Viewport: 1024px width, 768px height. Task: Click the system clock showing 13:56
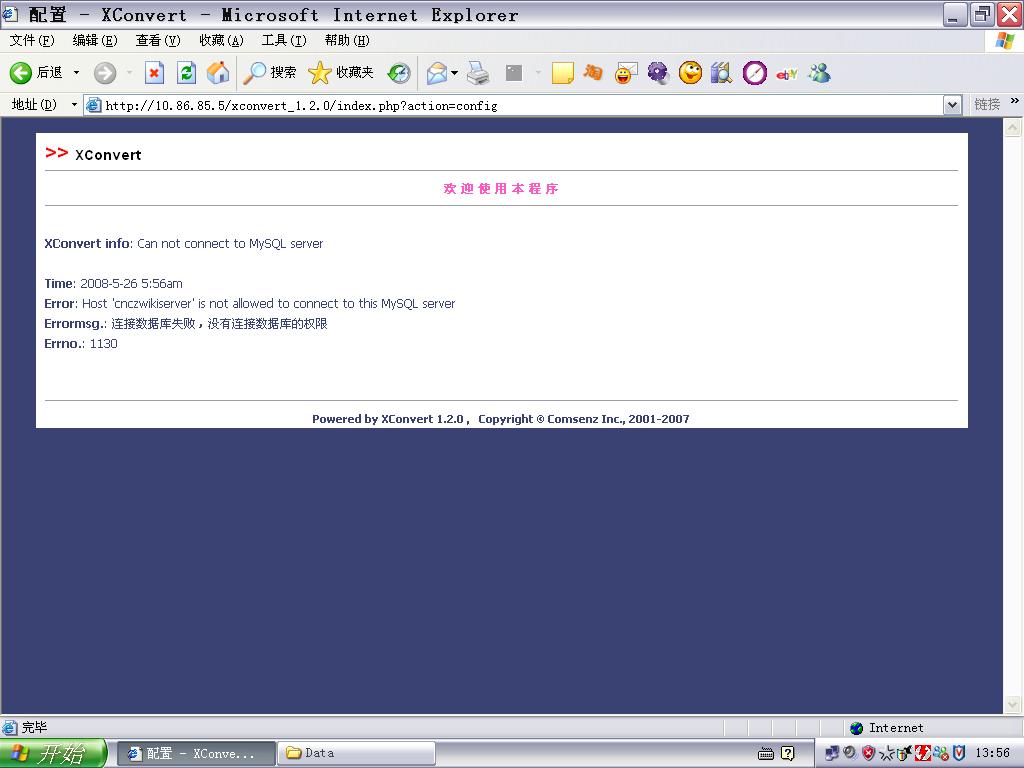992,754
